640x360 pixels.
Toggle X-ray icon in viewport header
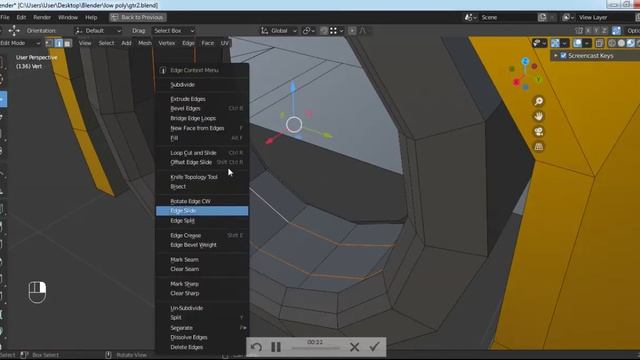600,43
